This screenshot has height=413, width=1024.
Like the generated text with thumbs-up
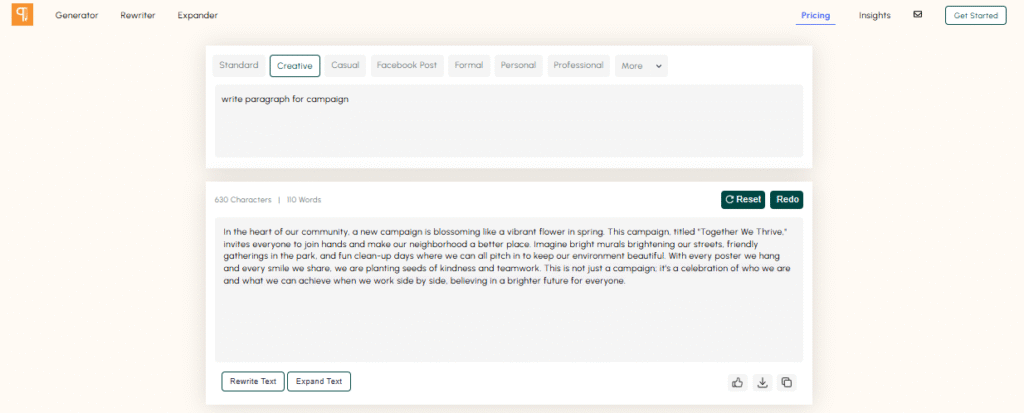coord(738,382)
